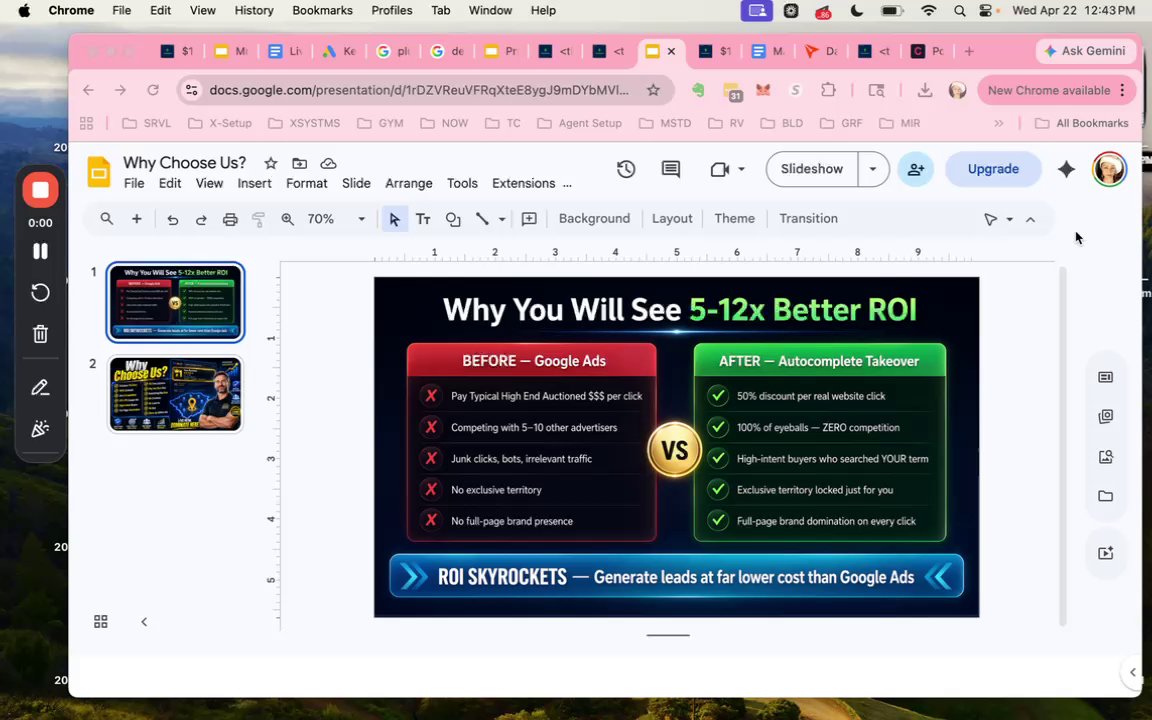The height and width of the screenshot is (720, 1152).
Task: Open the File menu in Slides
Action: [134, 184]
